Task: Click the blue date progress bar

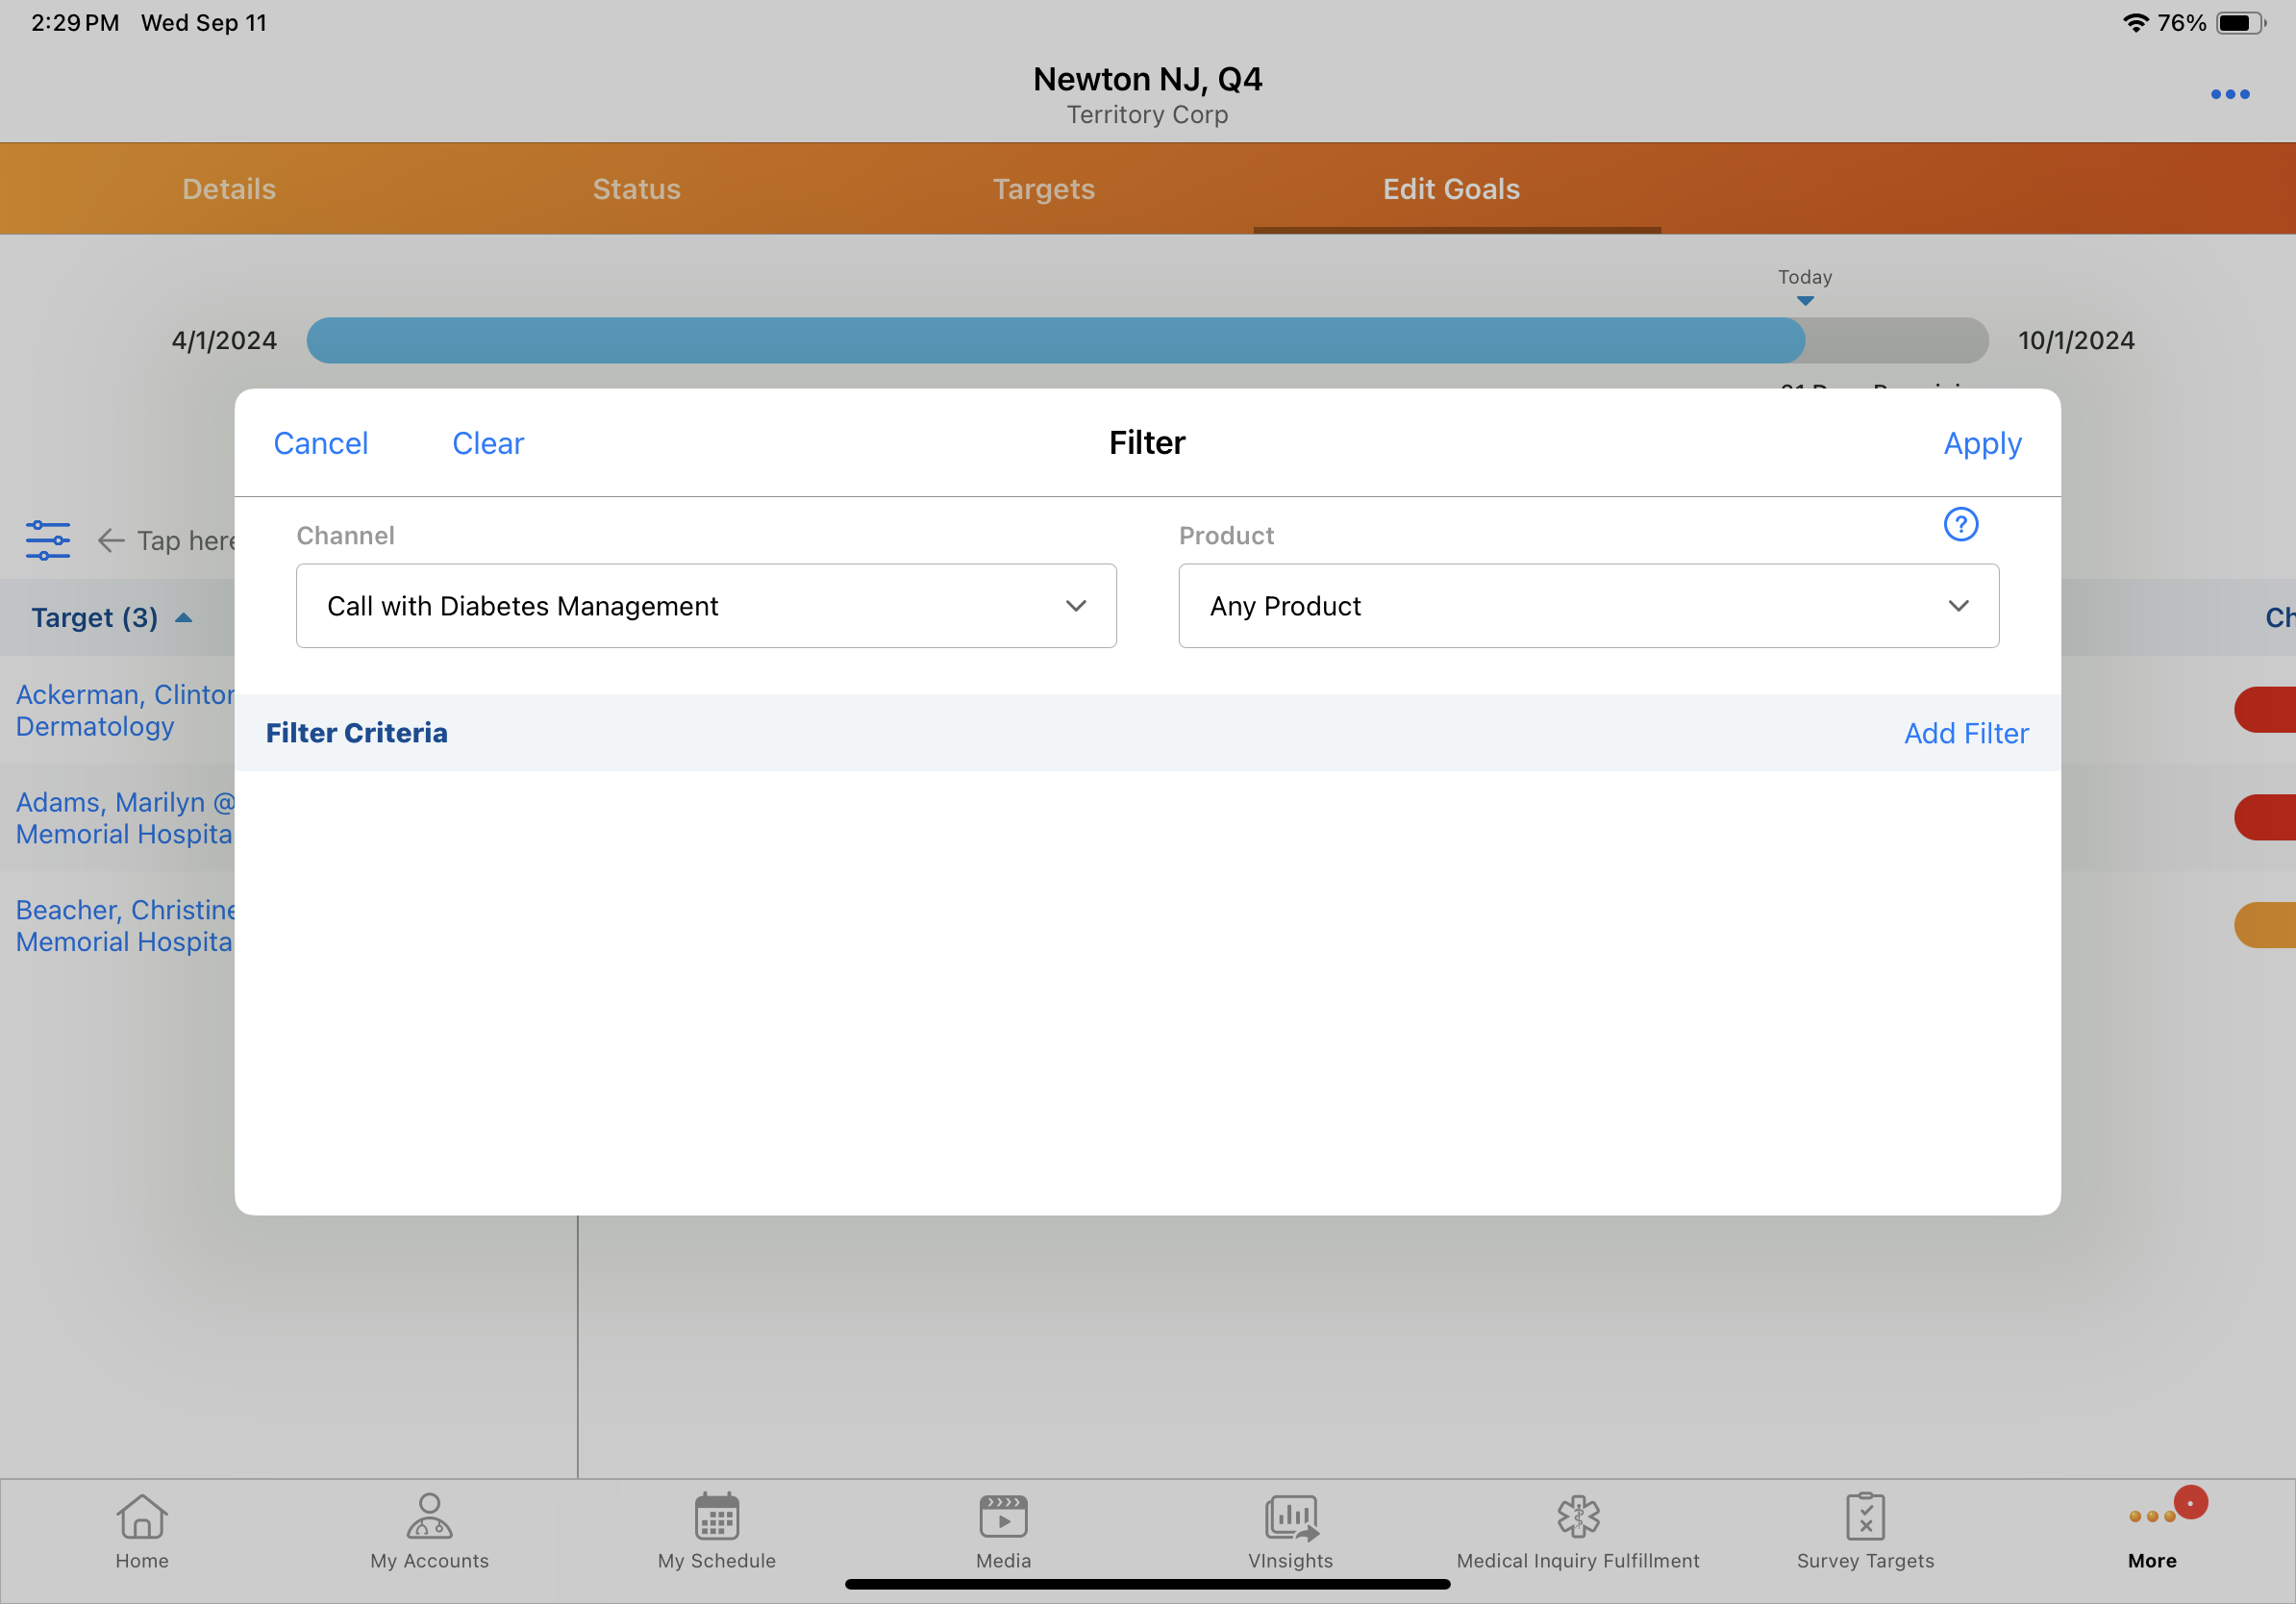Action: coord(1055,340)
